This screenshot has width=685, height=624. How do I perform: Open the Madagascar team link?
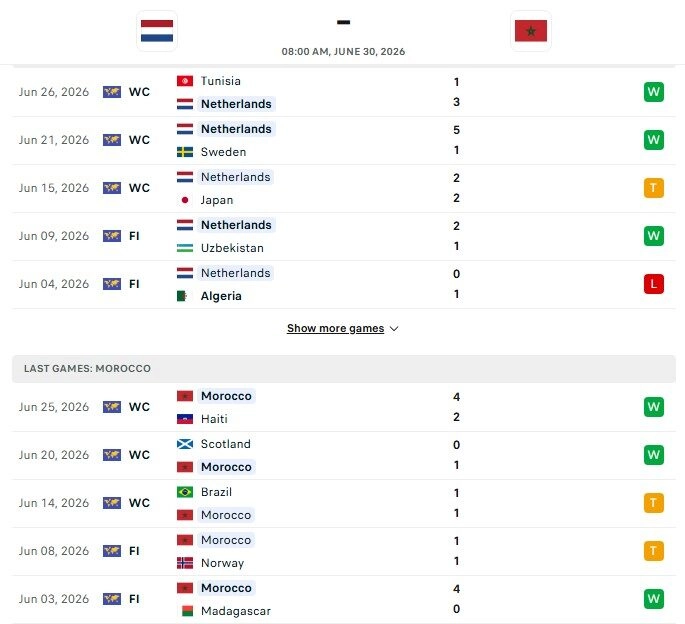coord(236,611)
